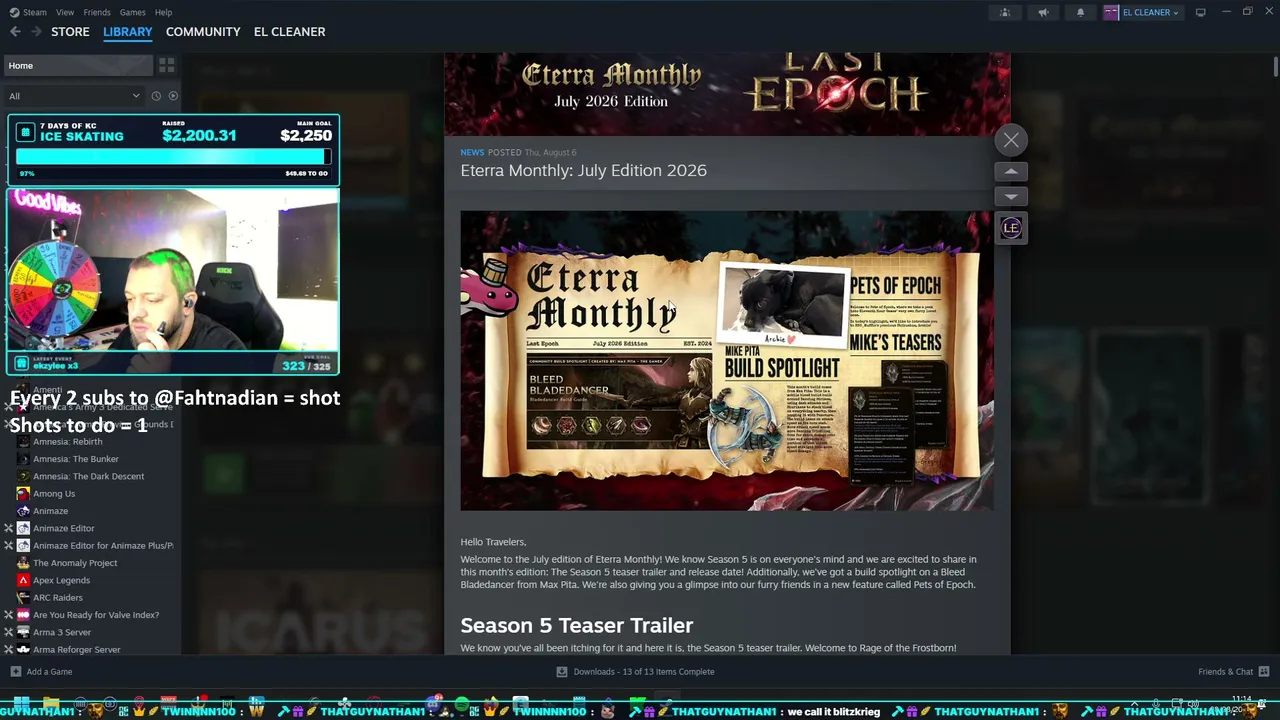Viewport: 1280px width, 720px height.
Task: Open the Friends menu
Action: [x=97, y=12]
